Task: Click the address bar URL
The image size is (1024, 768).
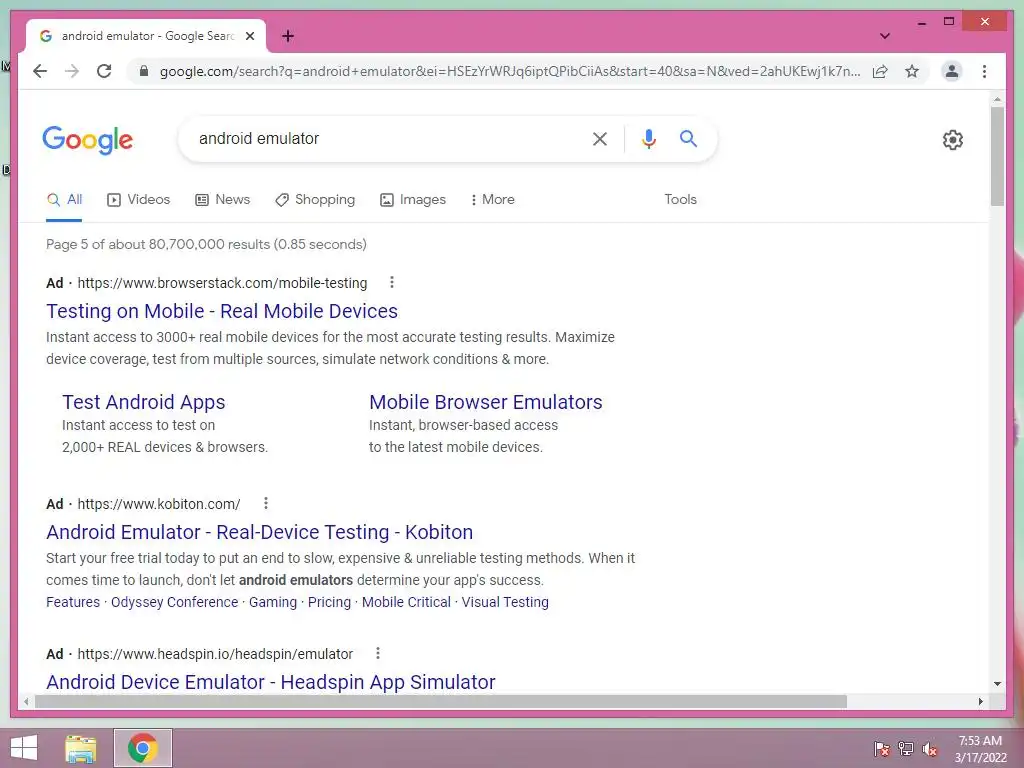Action: click(509, 71)
